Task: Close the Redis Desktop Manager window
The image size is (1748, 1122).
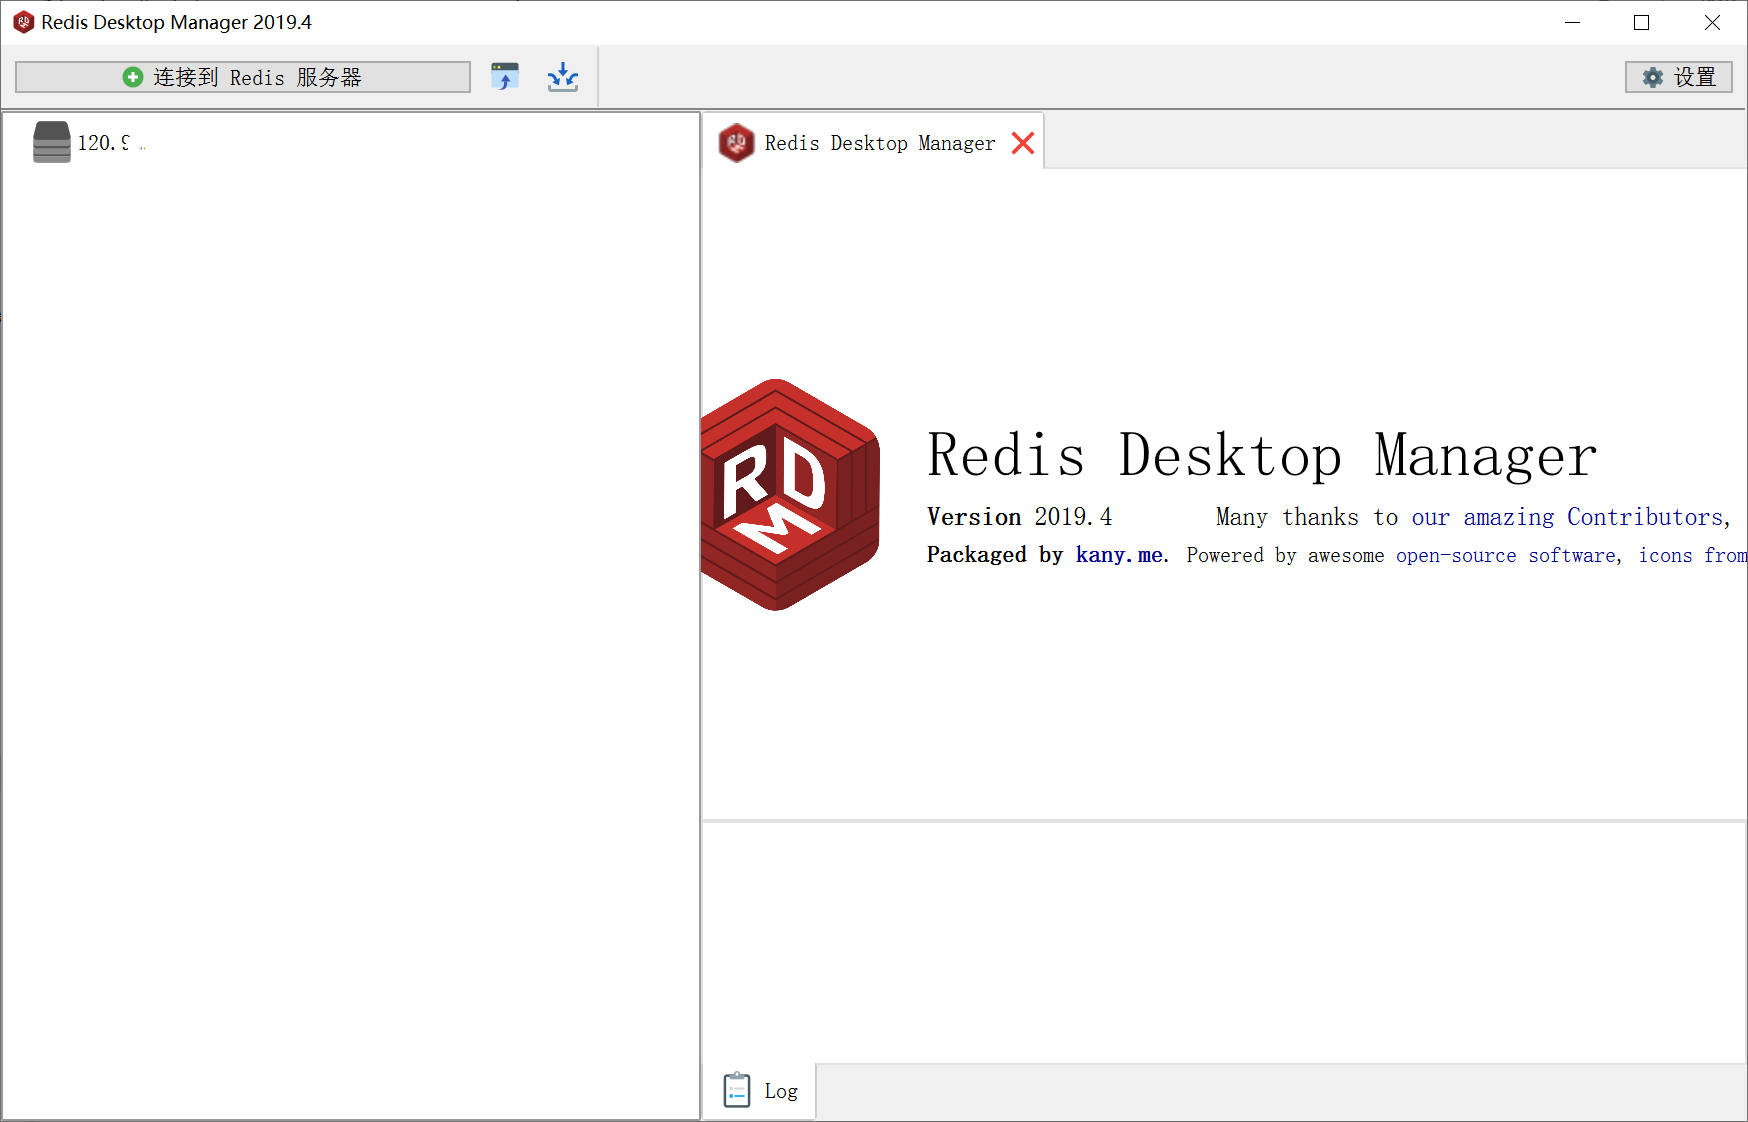Action: [x=1712, y=22]
